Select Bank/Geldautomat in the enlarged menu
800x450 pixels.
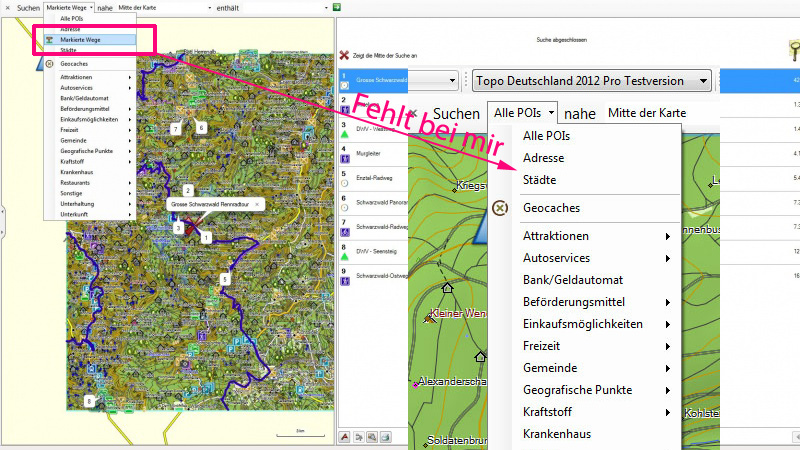point(572,280)
